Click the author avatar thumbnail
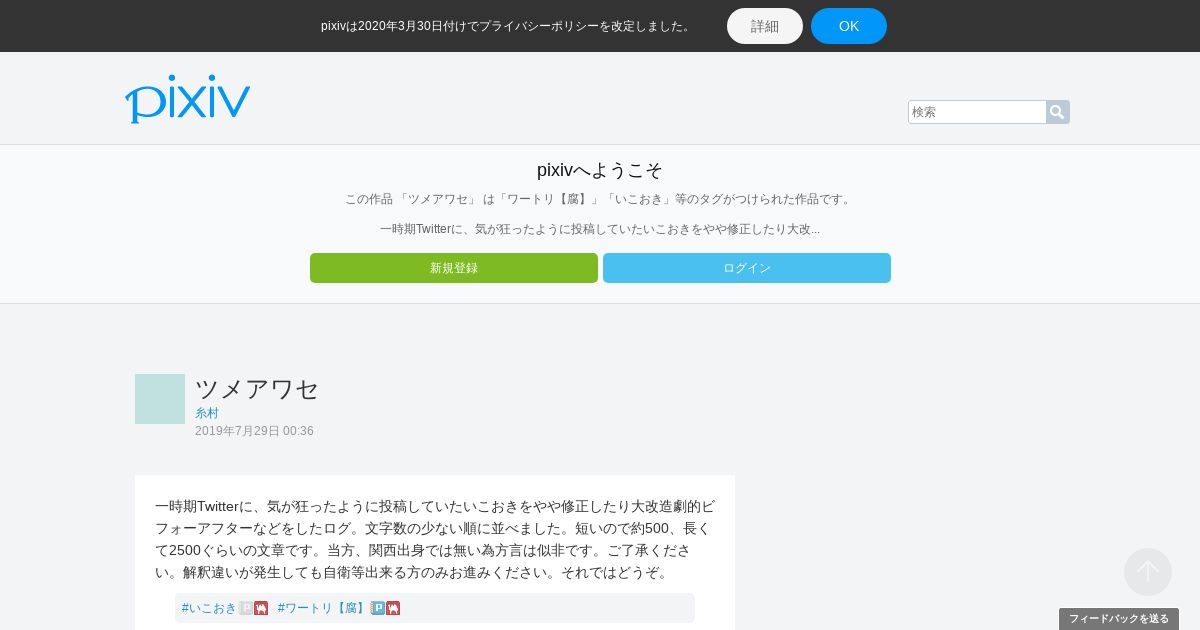The height and width of the screenshot is (630, 1200). point(160,399)
